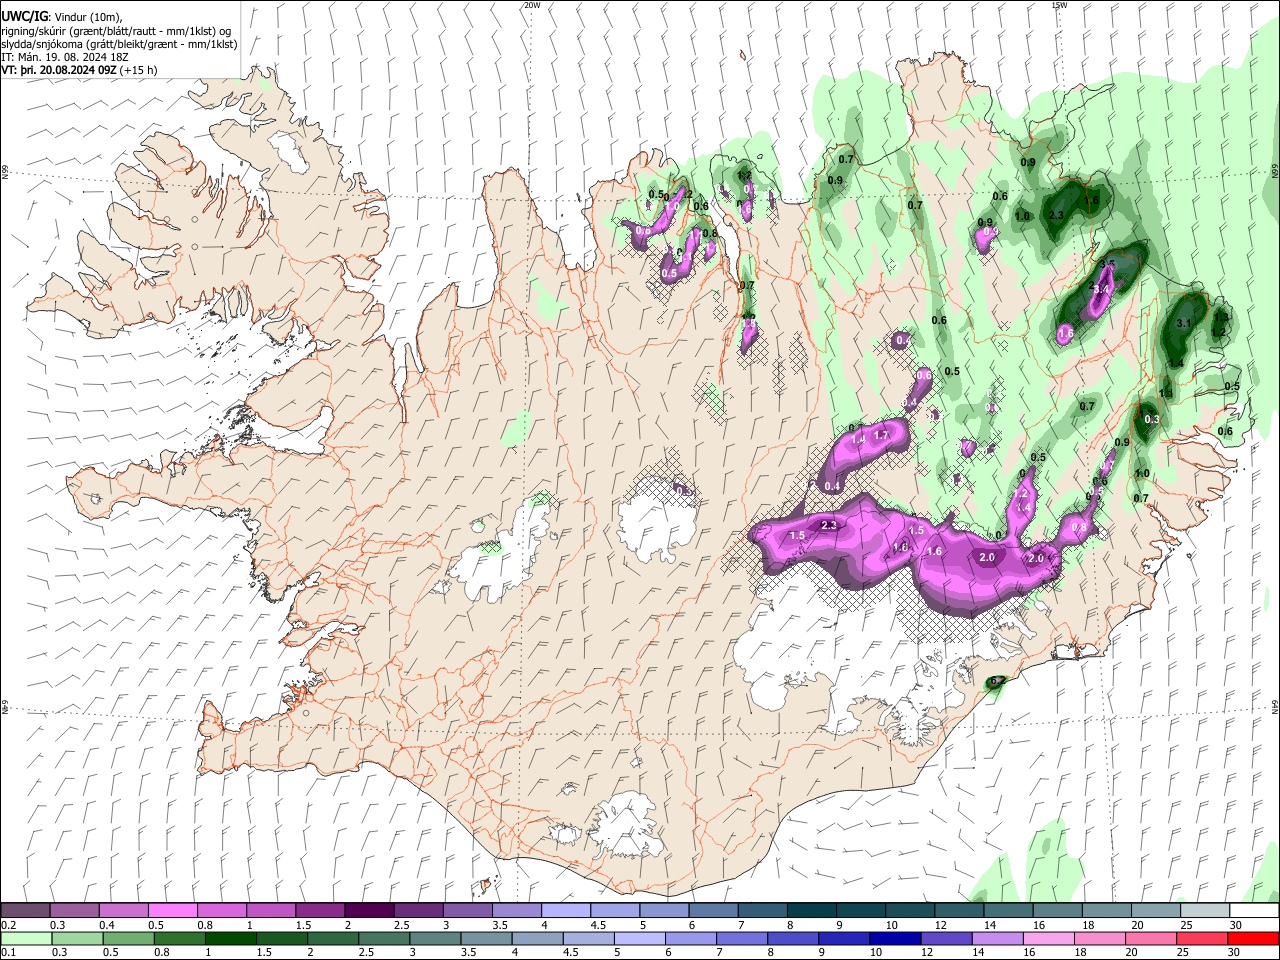Click the '15W' longitude label

point(1059,5)
